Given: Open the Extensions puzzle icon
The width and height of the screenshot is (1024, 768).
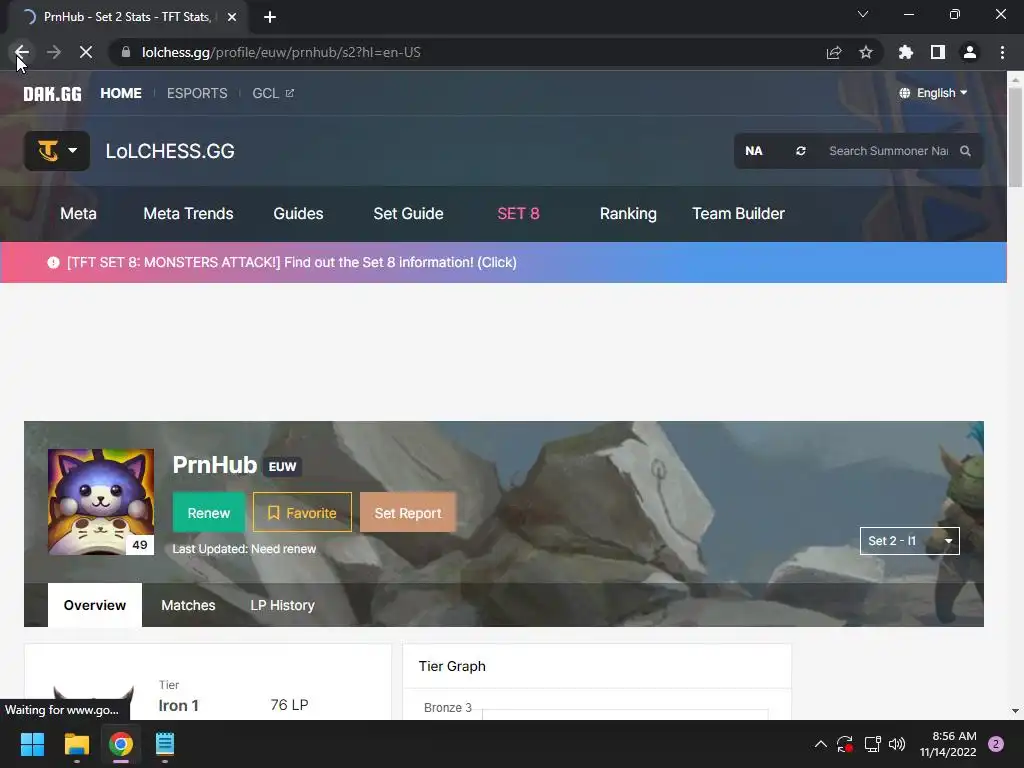Looking at the screenshot, I should (x=906, y=52).
